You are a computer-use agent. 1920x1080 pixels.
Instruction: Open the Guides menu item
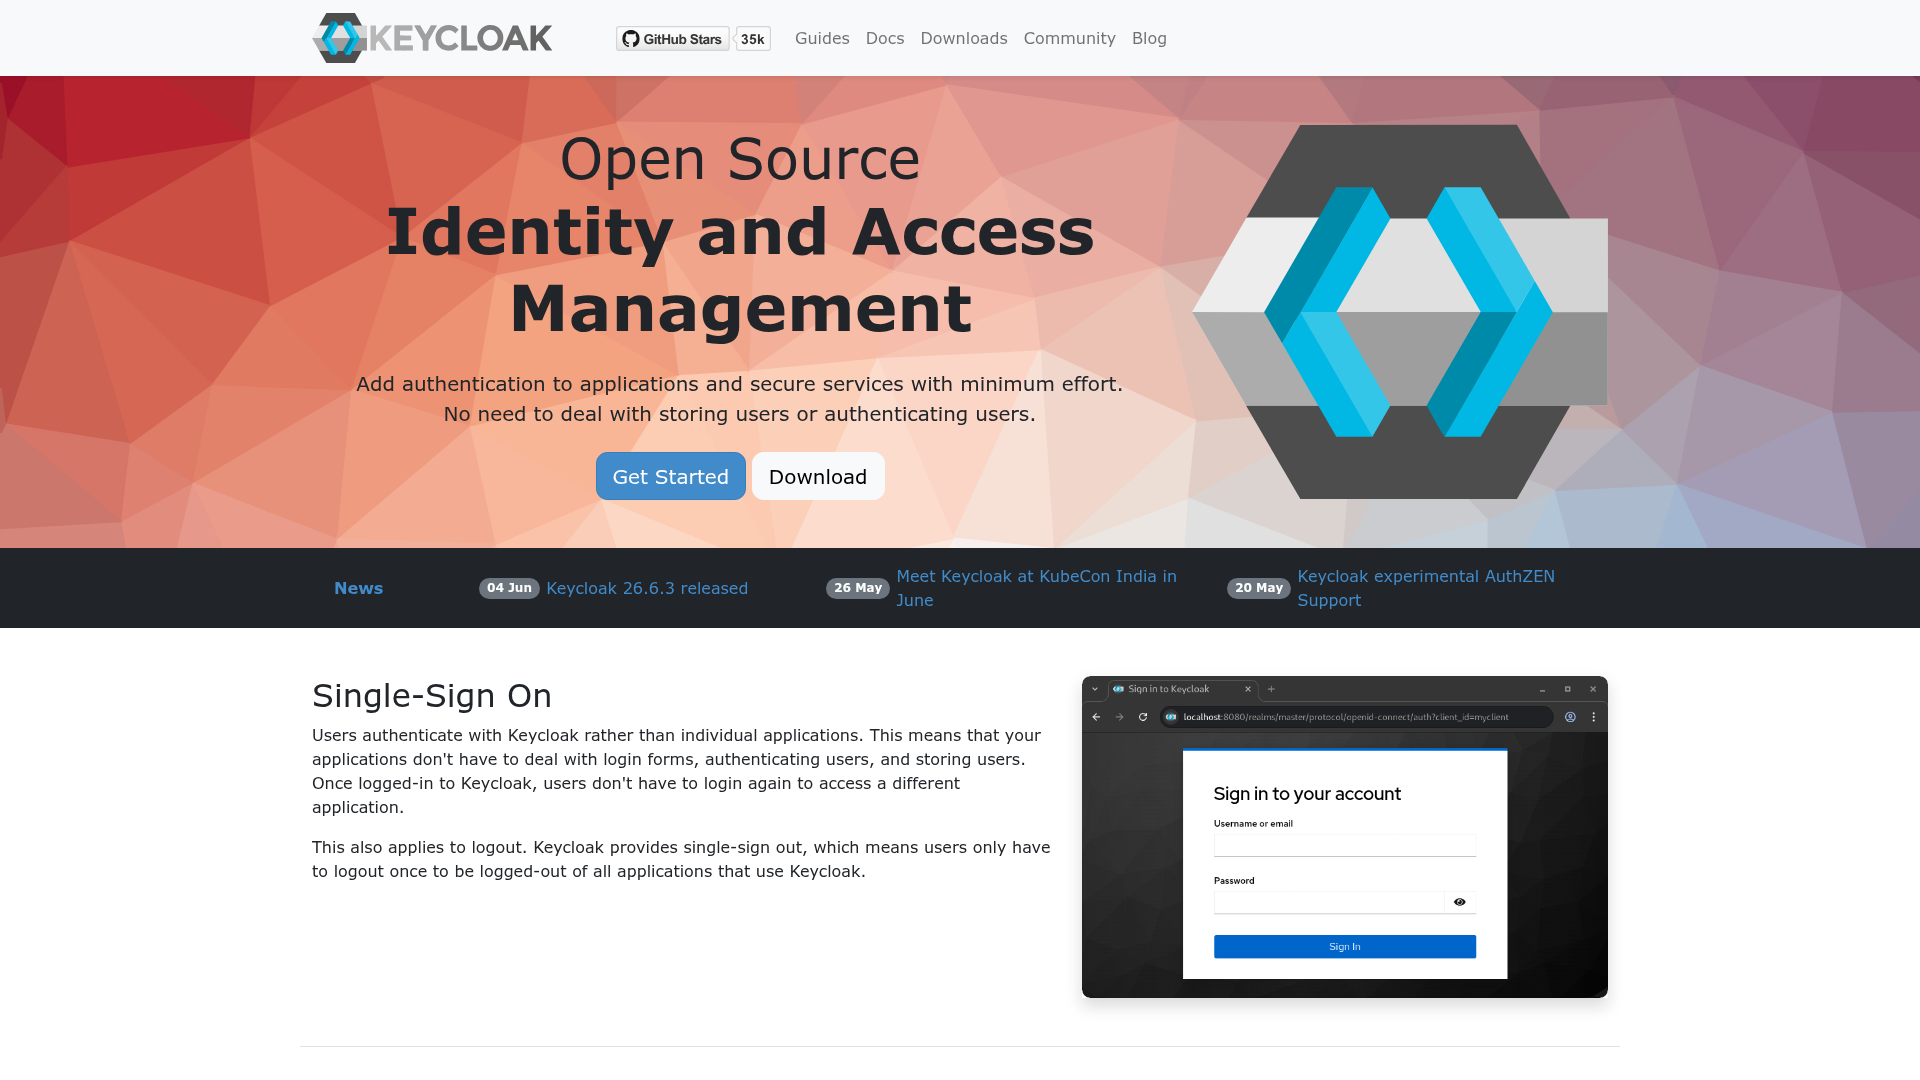[x=822, y=38]
